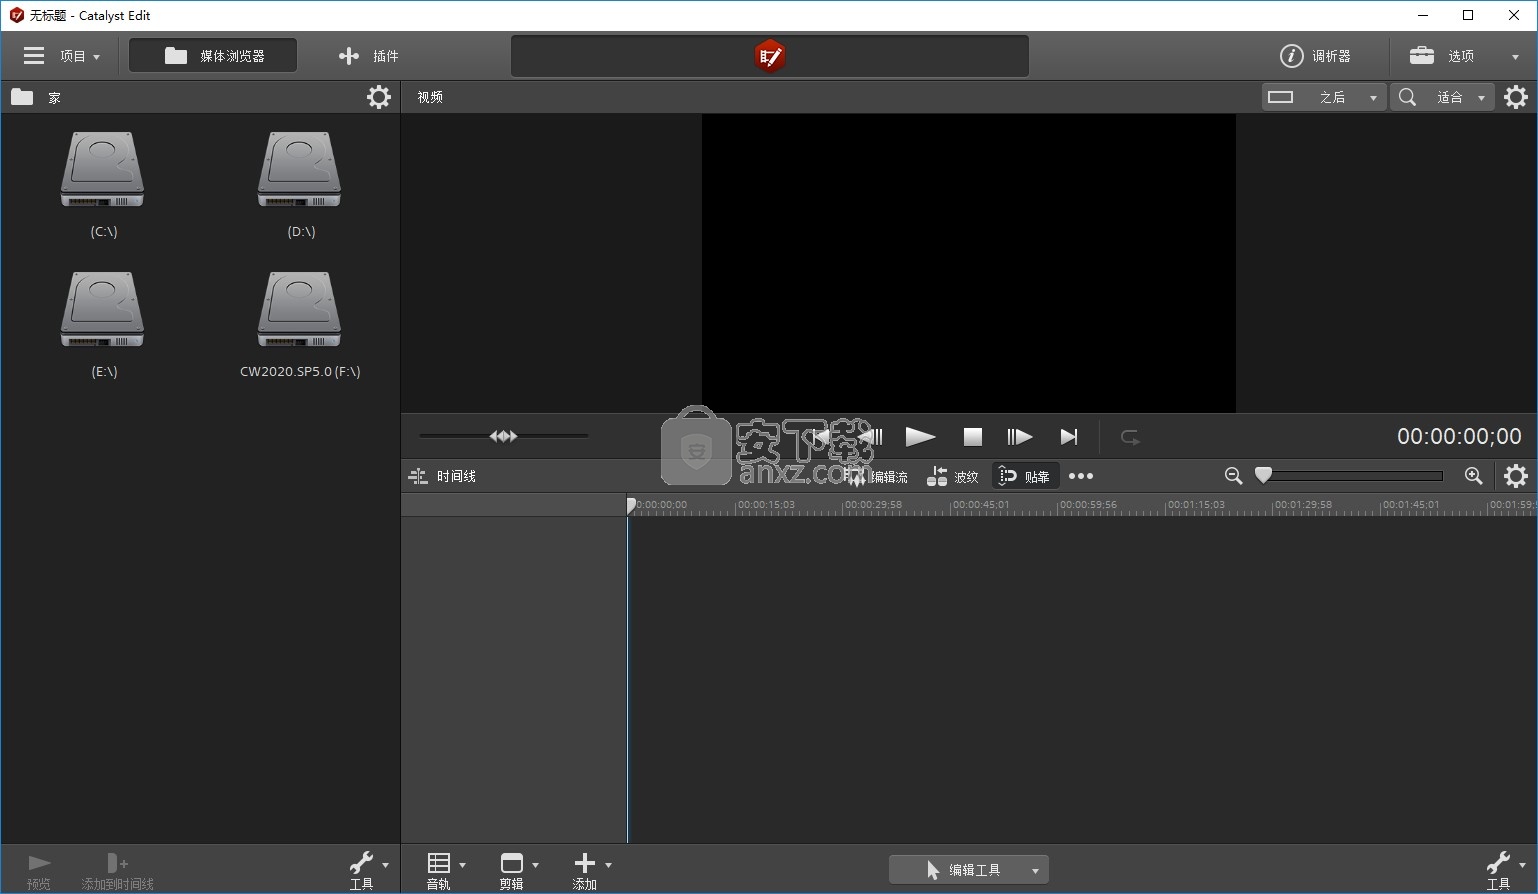Toggle 贴靠 snapping

(1025, 476)
